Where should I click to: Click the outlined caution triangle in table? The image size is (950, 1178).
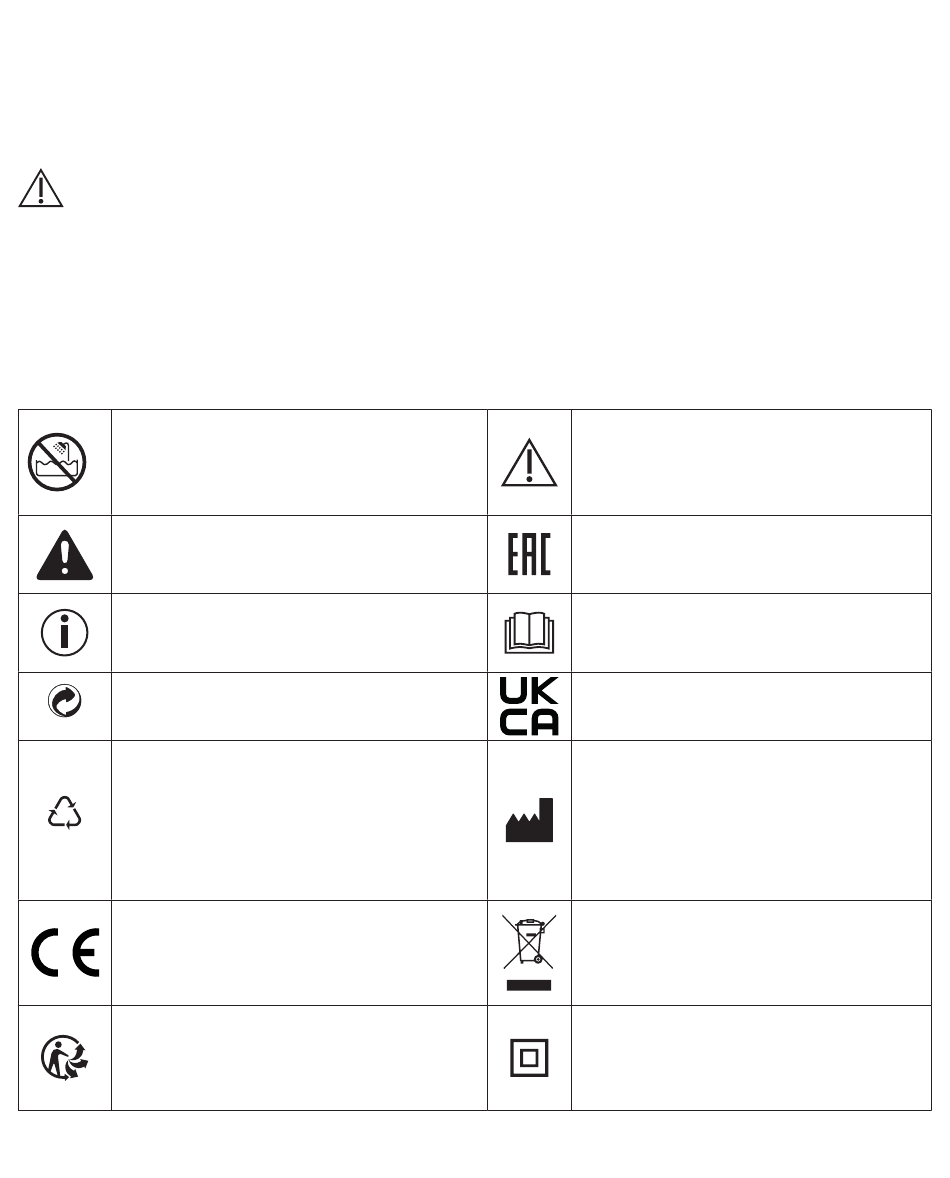pyautogui.click(x=529, y=463)
